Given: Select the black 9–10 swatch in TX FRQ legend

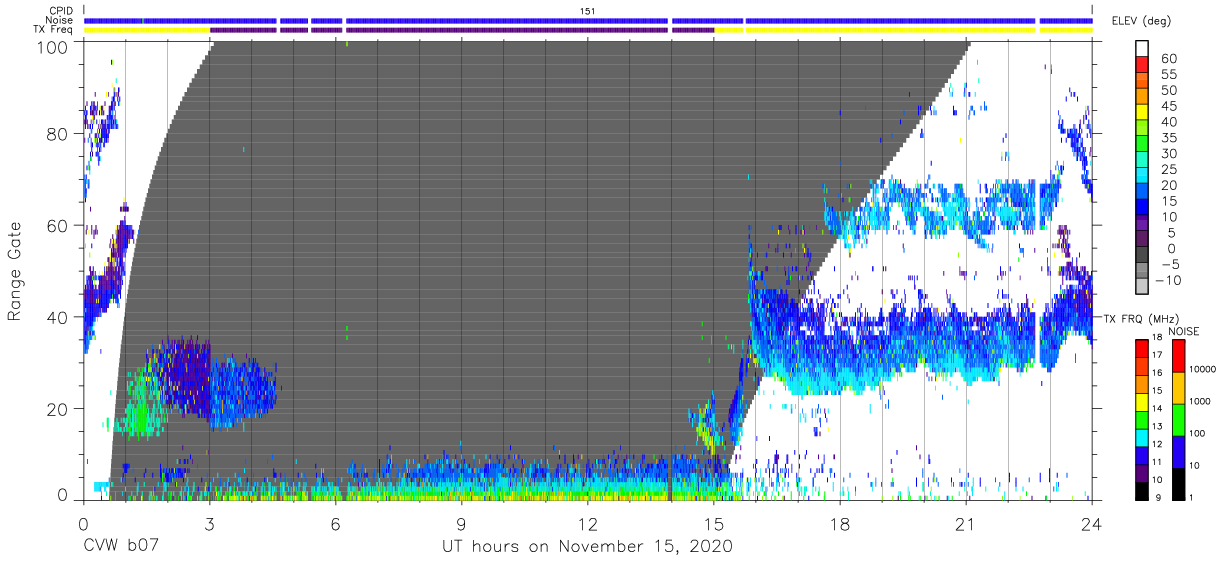Looking at the screenshot, I should pos(1142,489).
